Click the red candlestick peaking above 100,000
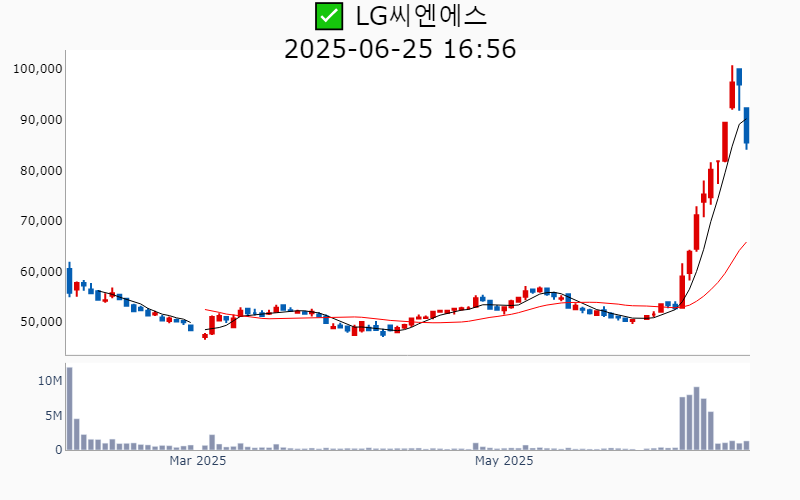Image resolution: width=800 pixels, height=500 pixels. [x=732, y=87]
